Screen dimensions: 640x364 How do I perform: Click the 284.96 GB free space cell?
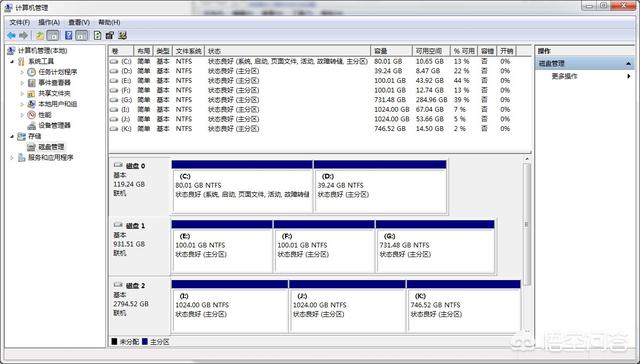coord(431,100)
